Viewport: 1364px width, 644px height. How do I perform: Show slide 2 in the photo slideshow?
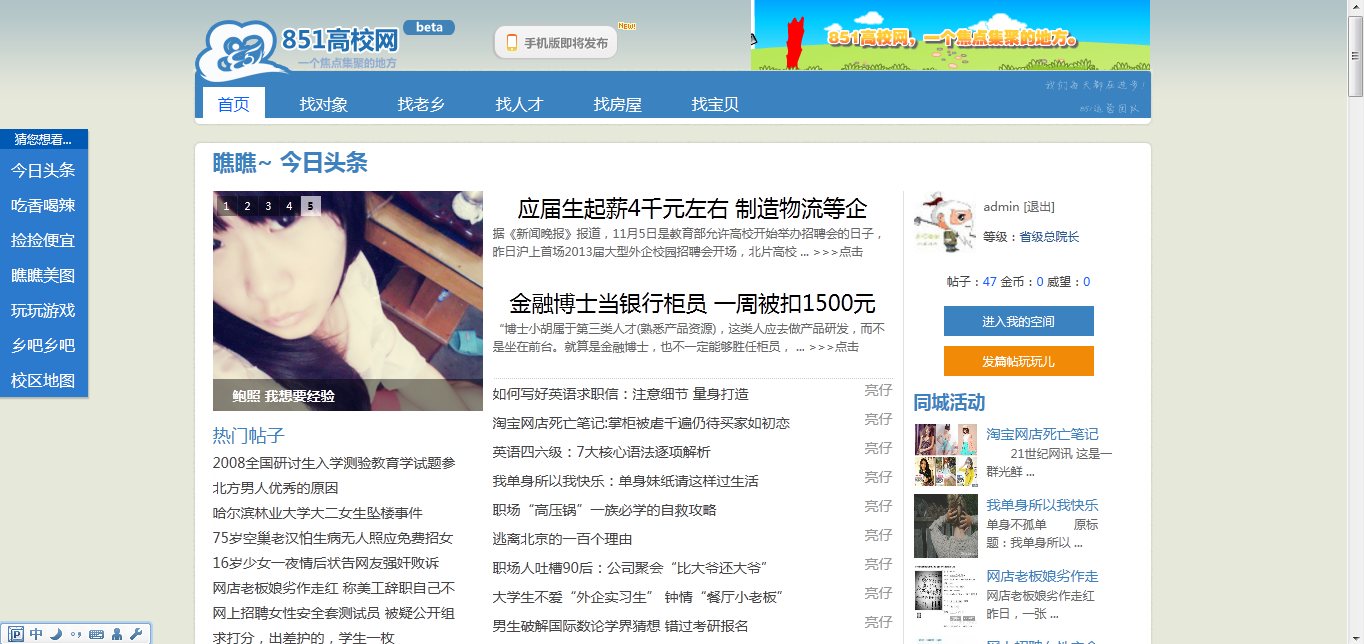click(x=247, y=206)
